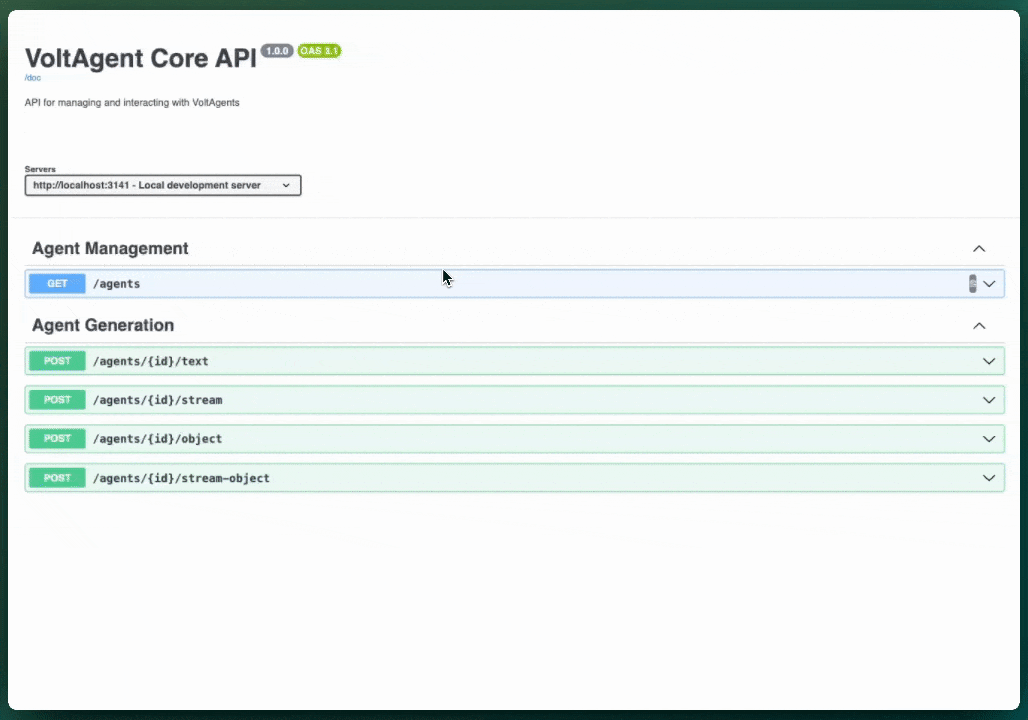Click the POST badge for /agents/{id}/stream

57,400
